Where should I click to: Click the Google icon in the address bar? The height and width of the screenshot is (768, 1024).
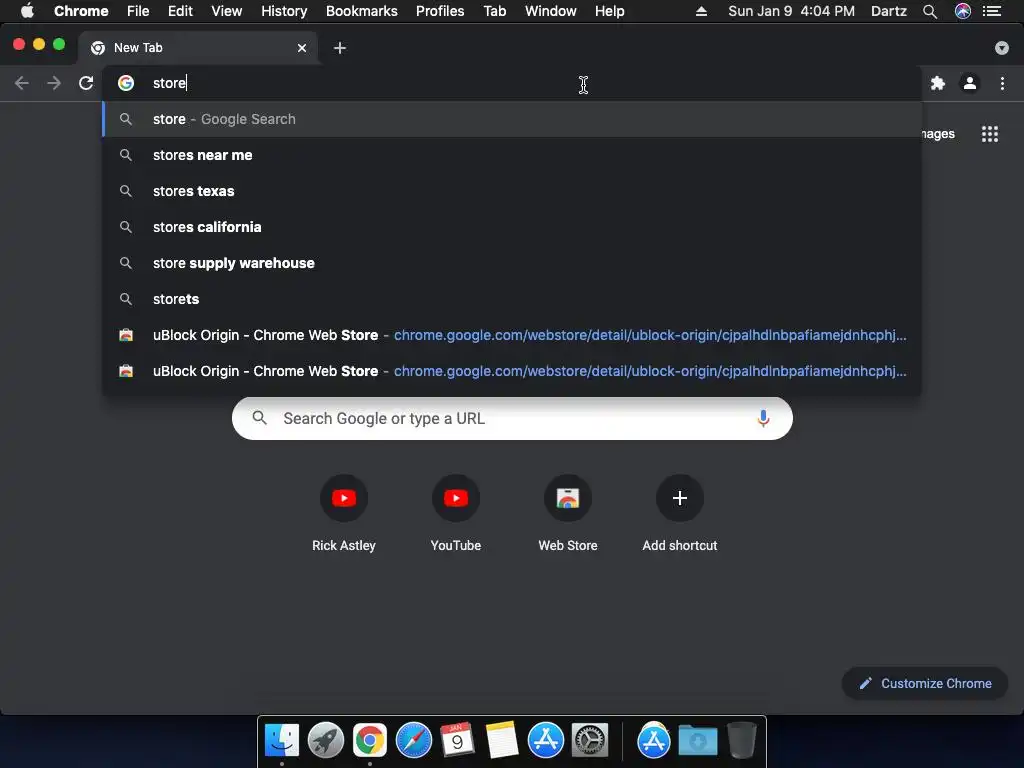(126, 83)
